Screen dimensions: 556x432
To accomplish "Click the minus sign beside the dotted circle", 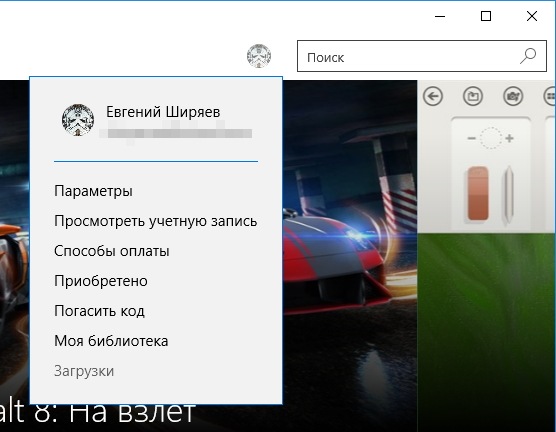I will point(471,138).
